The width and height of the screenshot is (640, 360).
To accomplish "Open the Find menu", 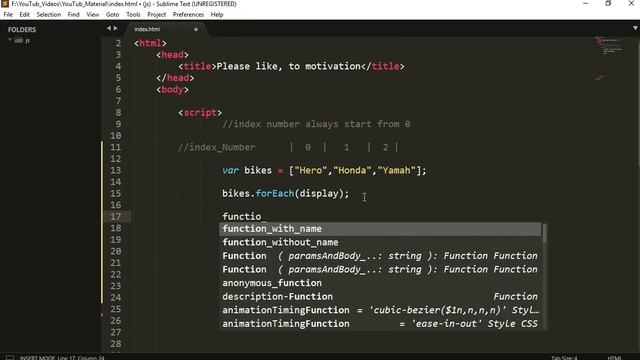I will [73, 15].
